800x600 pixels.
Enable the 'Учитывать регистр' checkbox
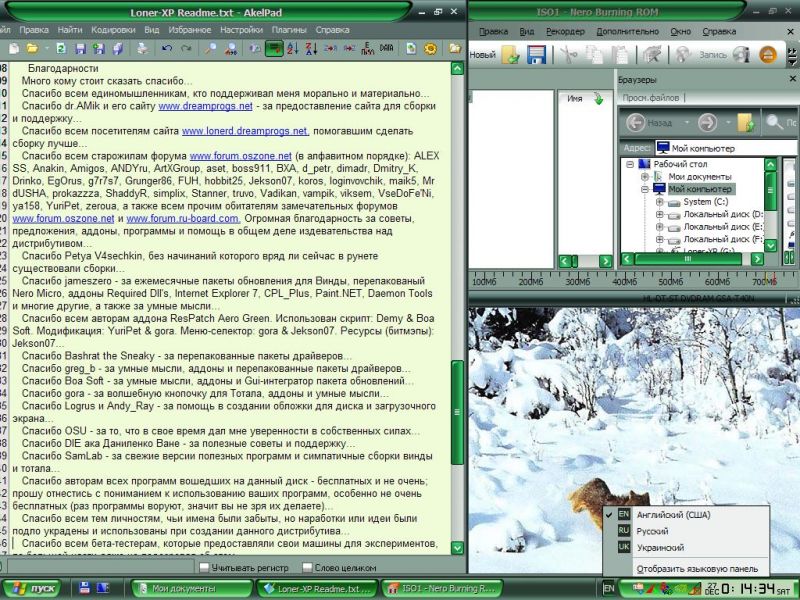coord(205,567)
